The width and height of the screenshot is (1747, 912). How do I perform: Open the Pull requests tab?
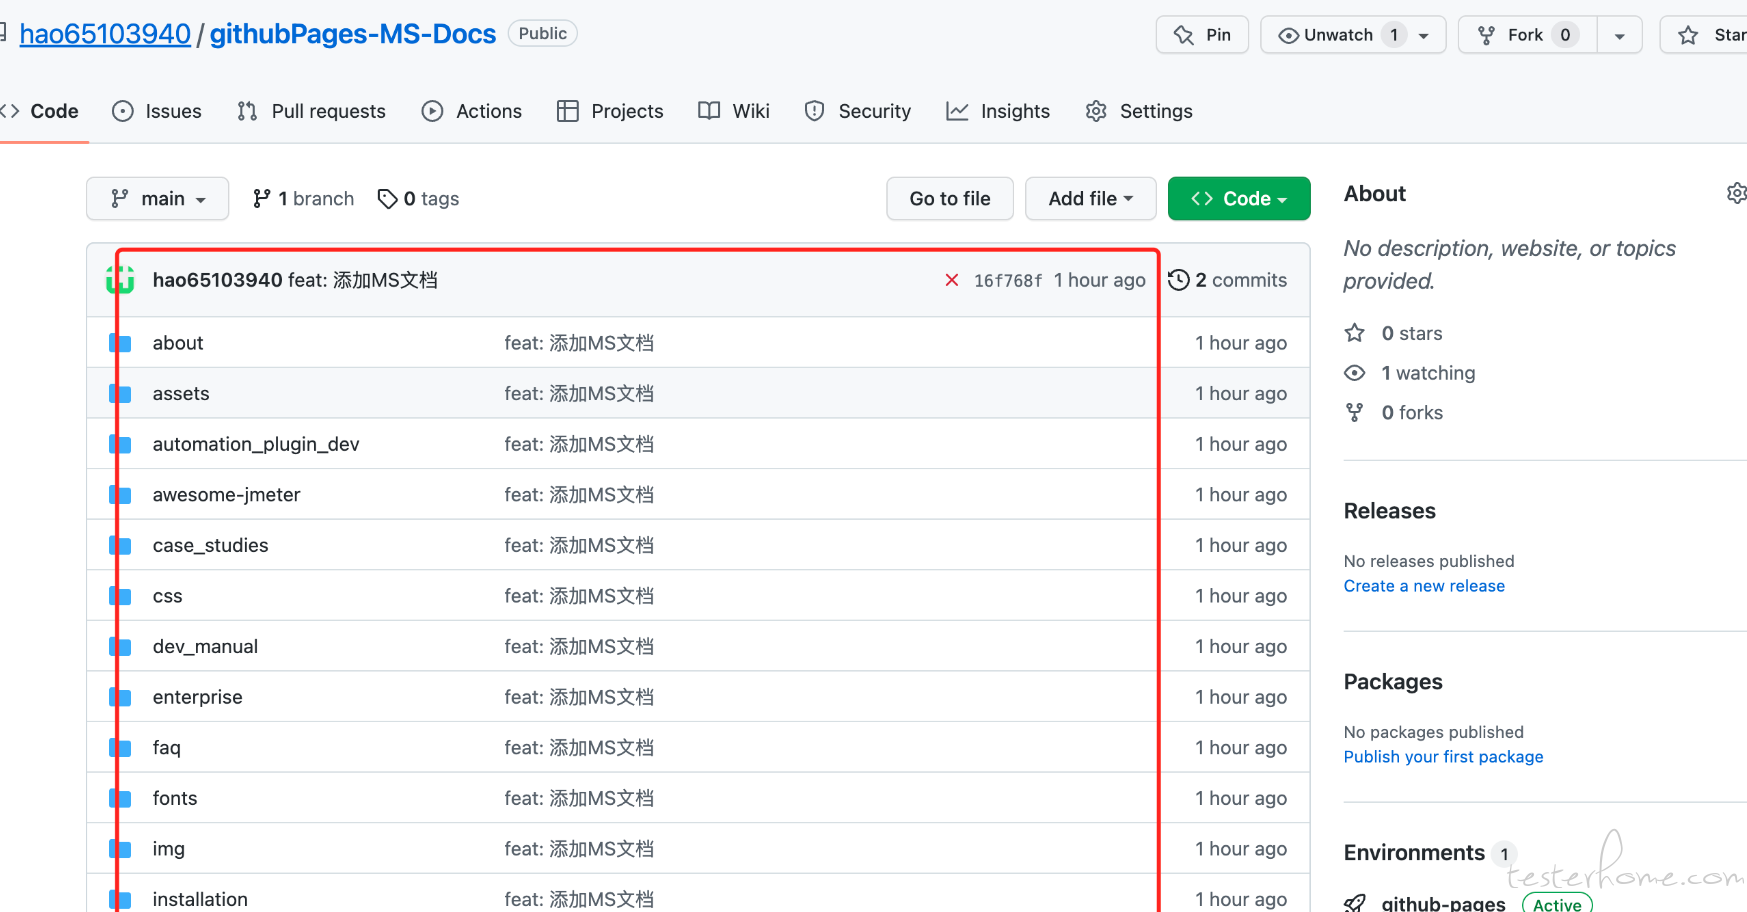311,111
